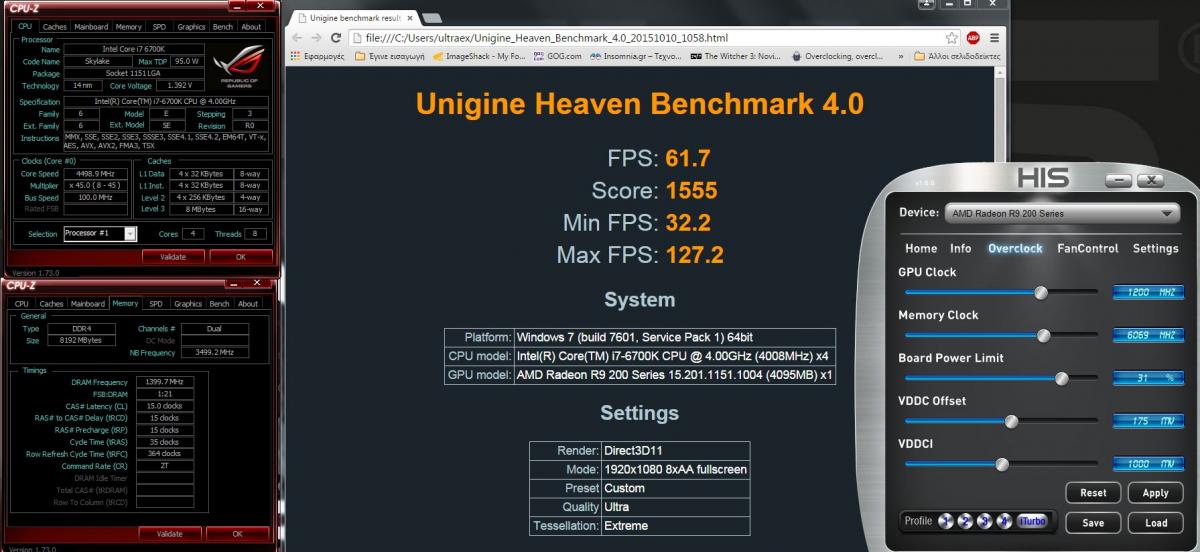Click the Memory Clock 6069 MHz value field

tap(1148, 336)
